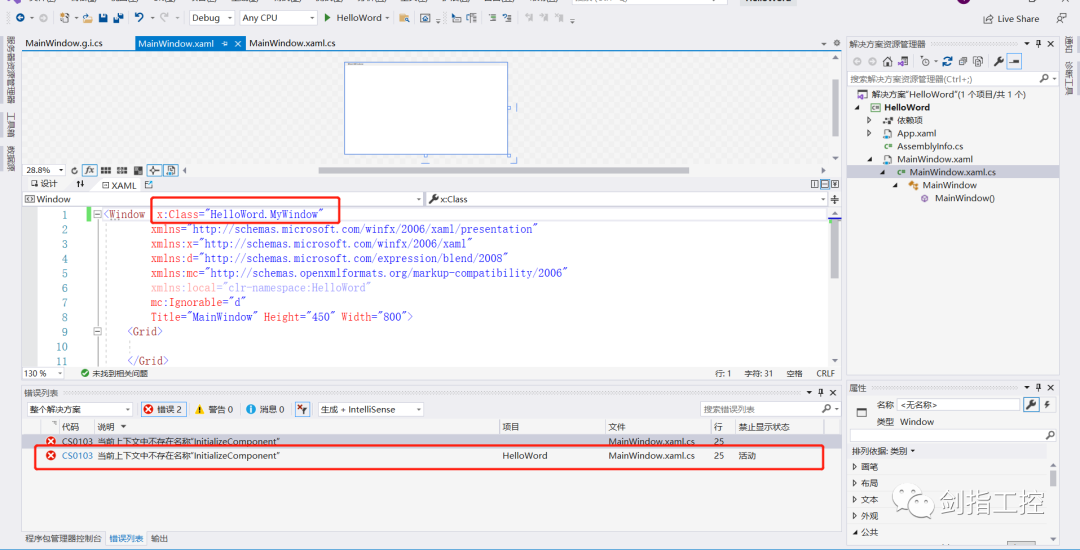Expand the 依赖项 node

point(869,120)
